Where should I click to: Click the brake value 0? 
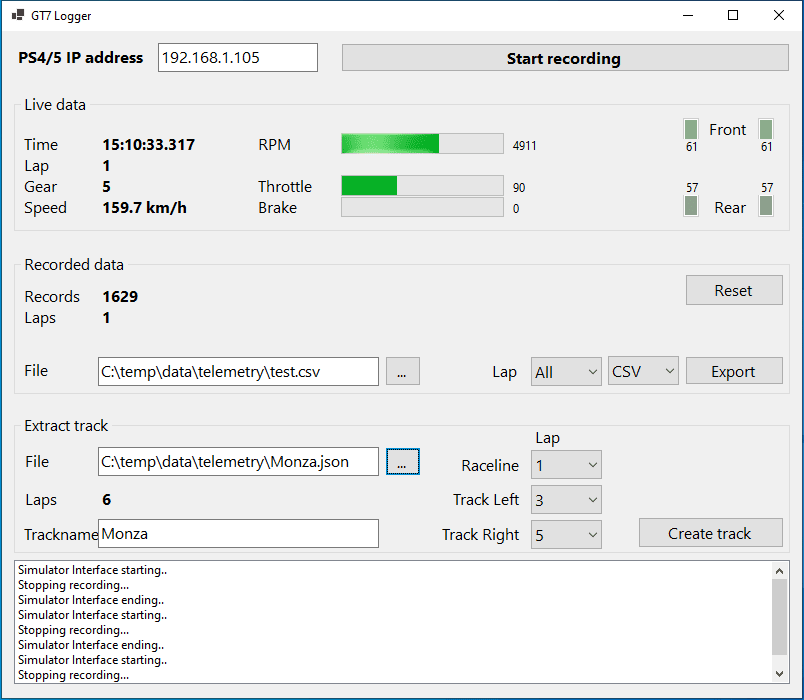[x=516, y=209]
